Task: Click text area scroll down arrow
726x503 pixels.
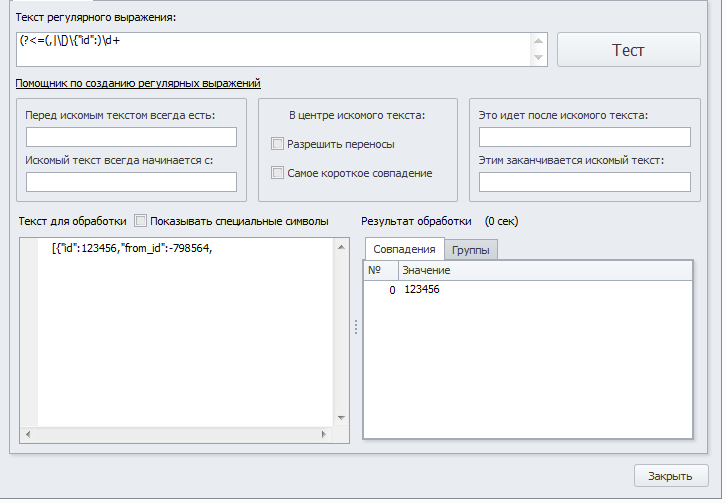Action: 341,418
